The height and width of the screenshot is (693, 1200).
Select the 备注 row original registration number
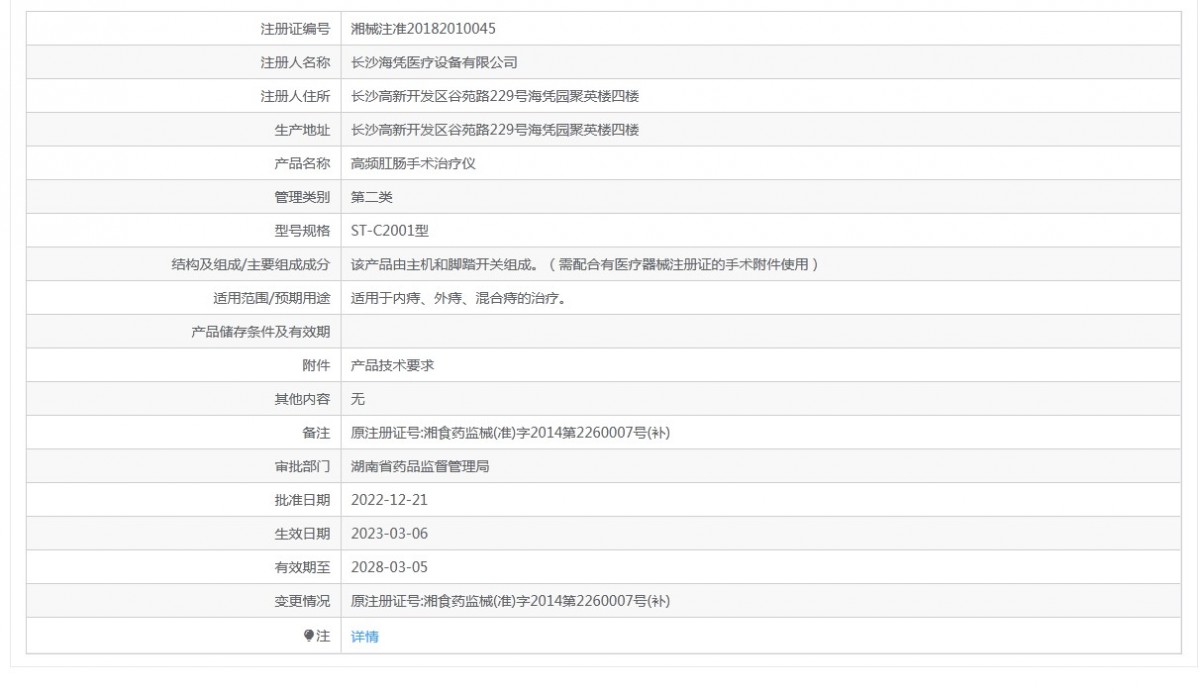[x=510, y=433]
